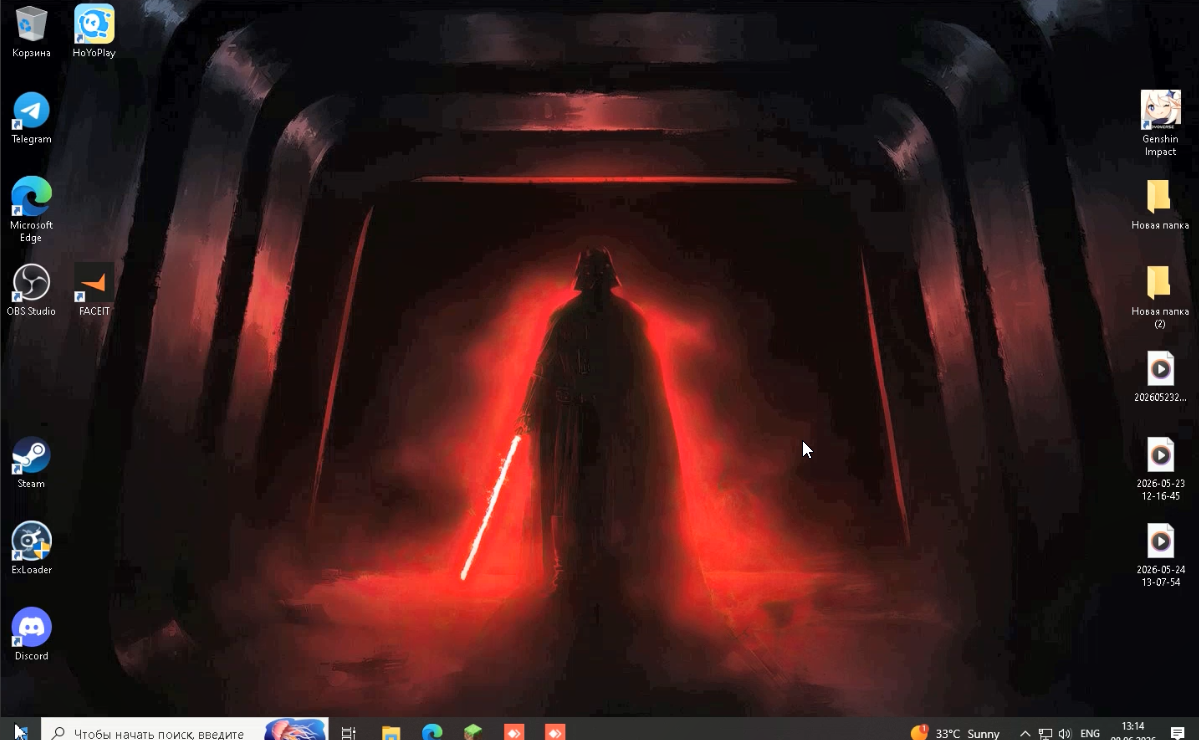Select the folder named Новая папка
This screenshot has height=740, width=1199.
1160,204
